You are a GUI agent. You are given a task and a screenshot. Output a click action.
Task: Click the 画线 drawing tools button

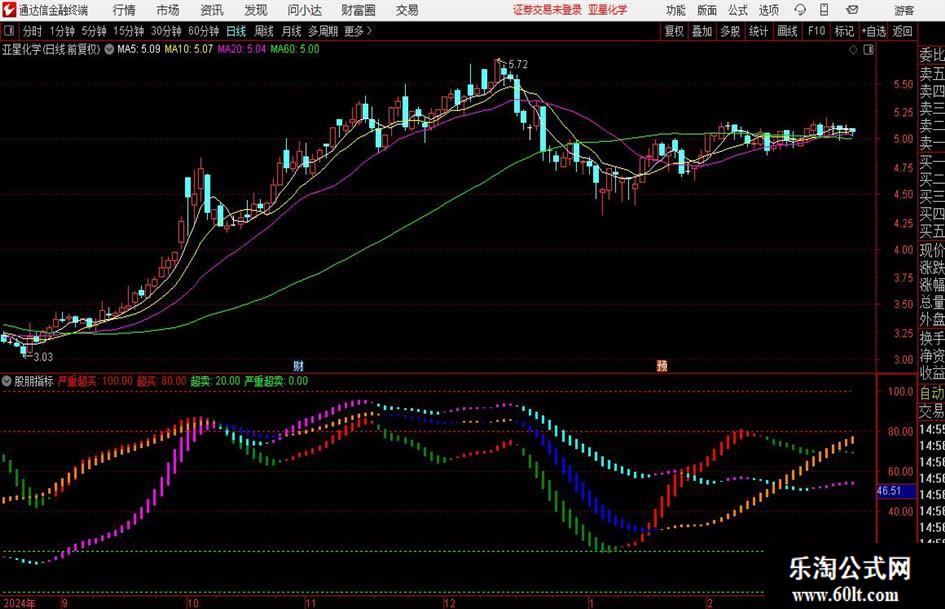click(787, 31)
